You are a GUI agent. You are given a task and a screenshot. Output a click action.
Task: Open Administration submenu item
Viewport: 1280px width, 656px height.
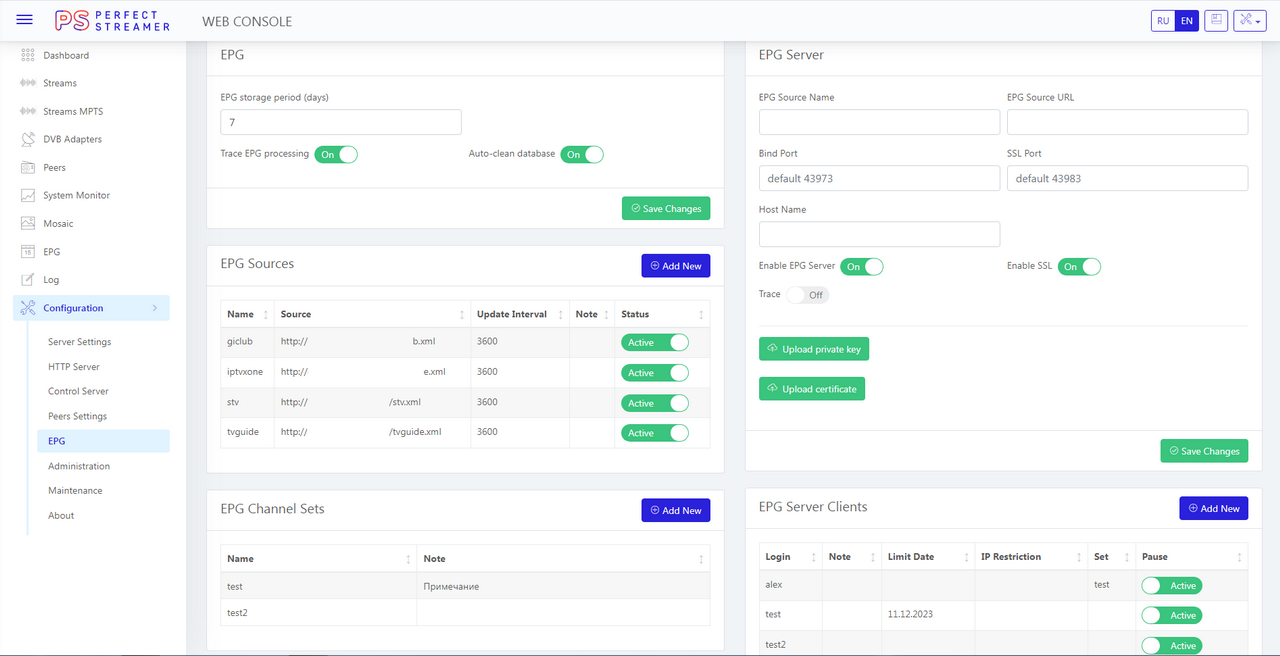tap(79, 466)
